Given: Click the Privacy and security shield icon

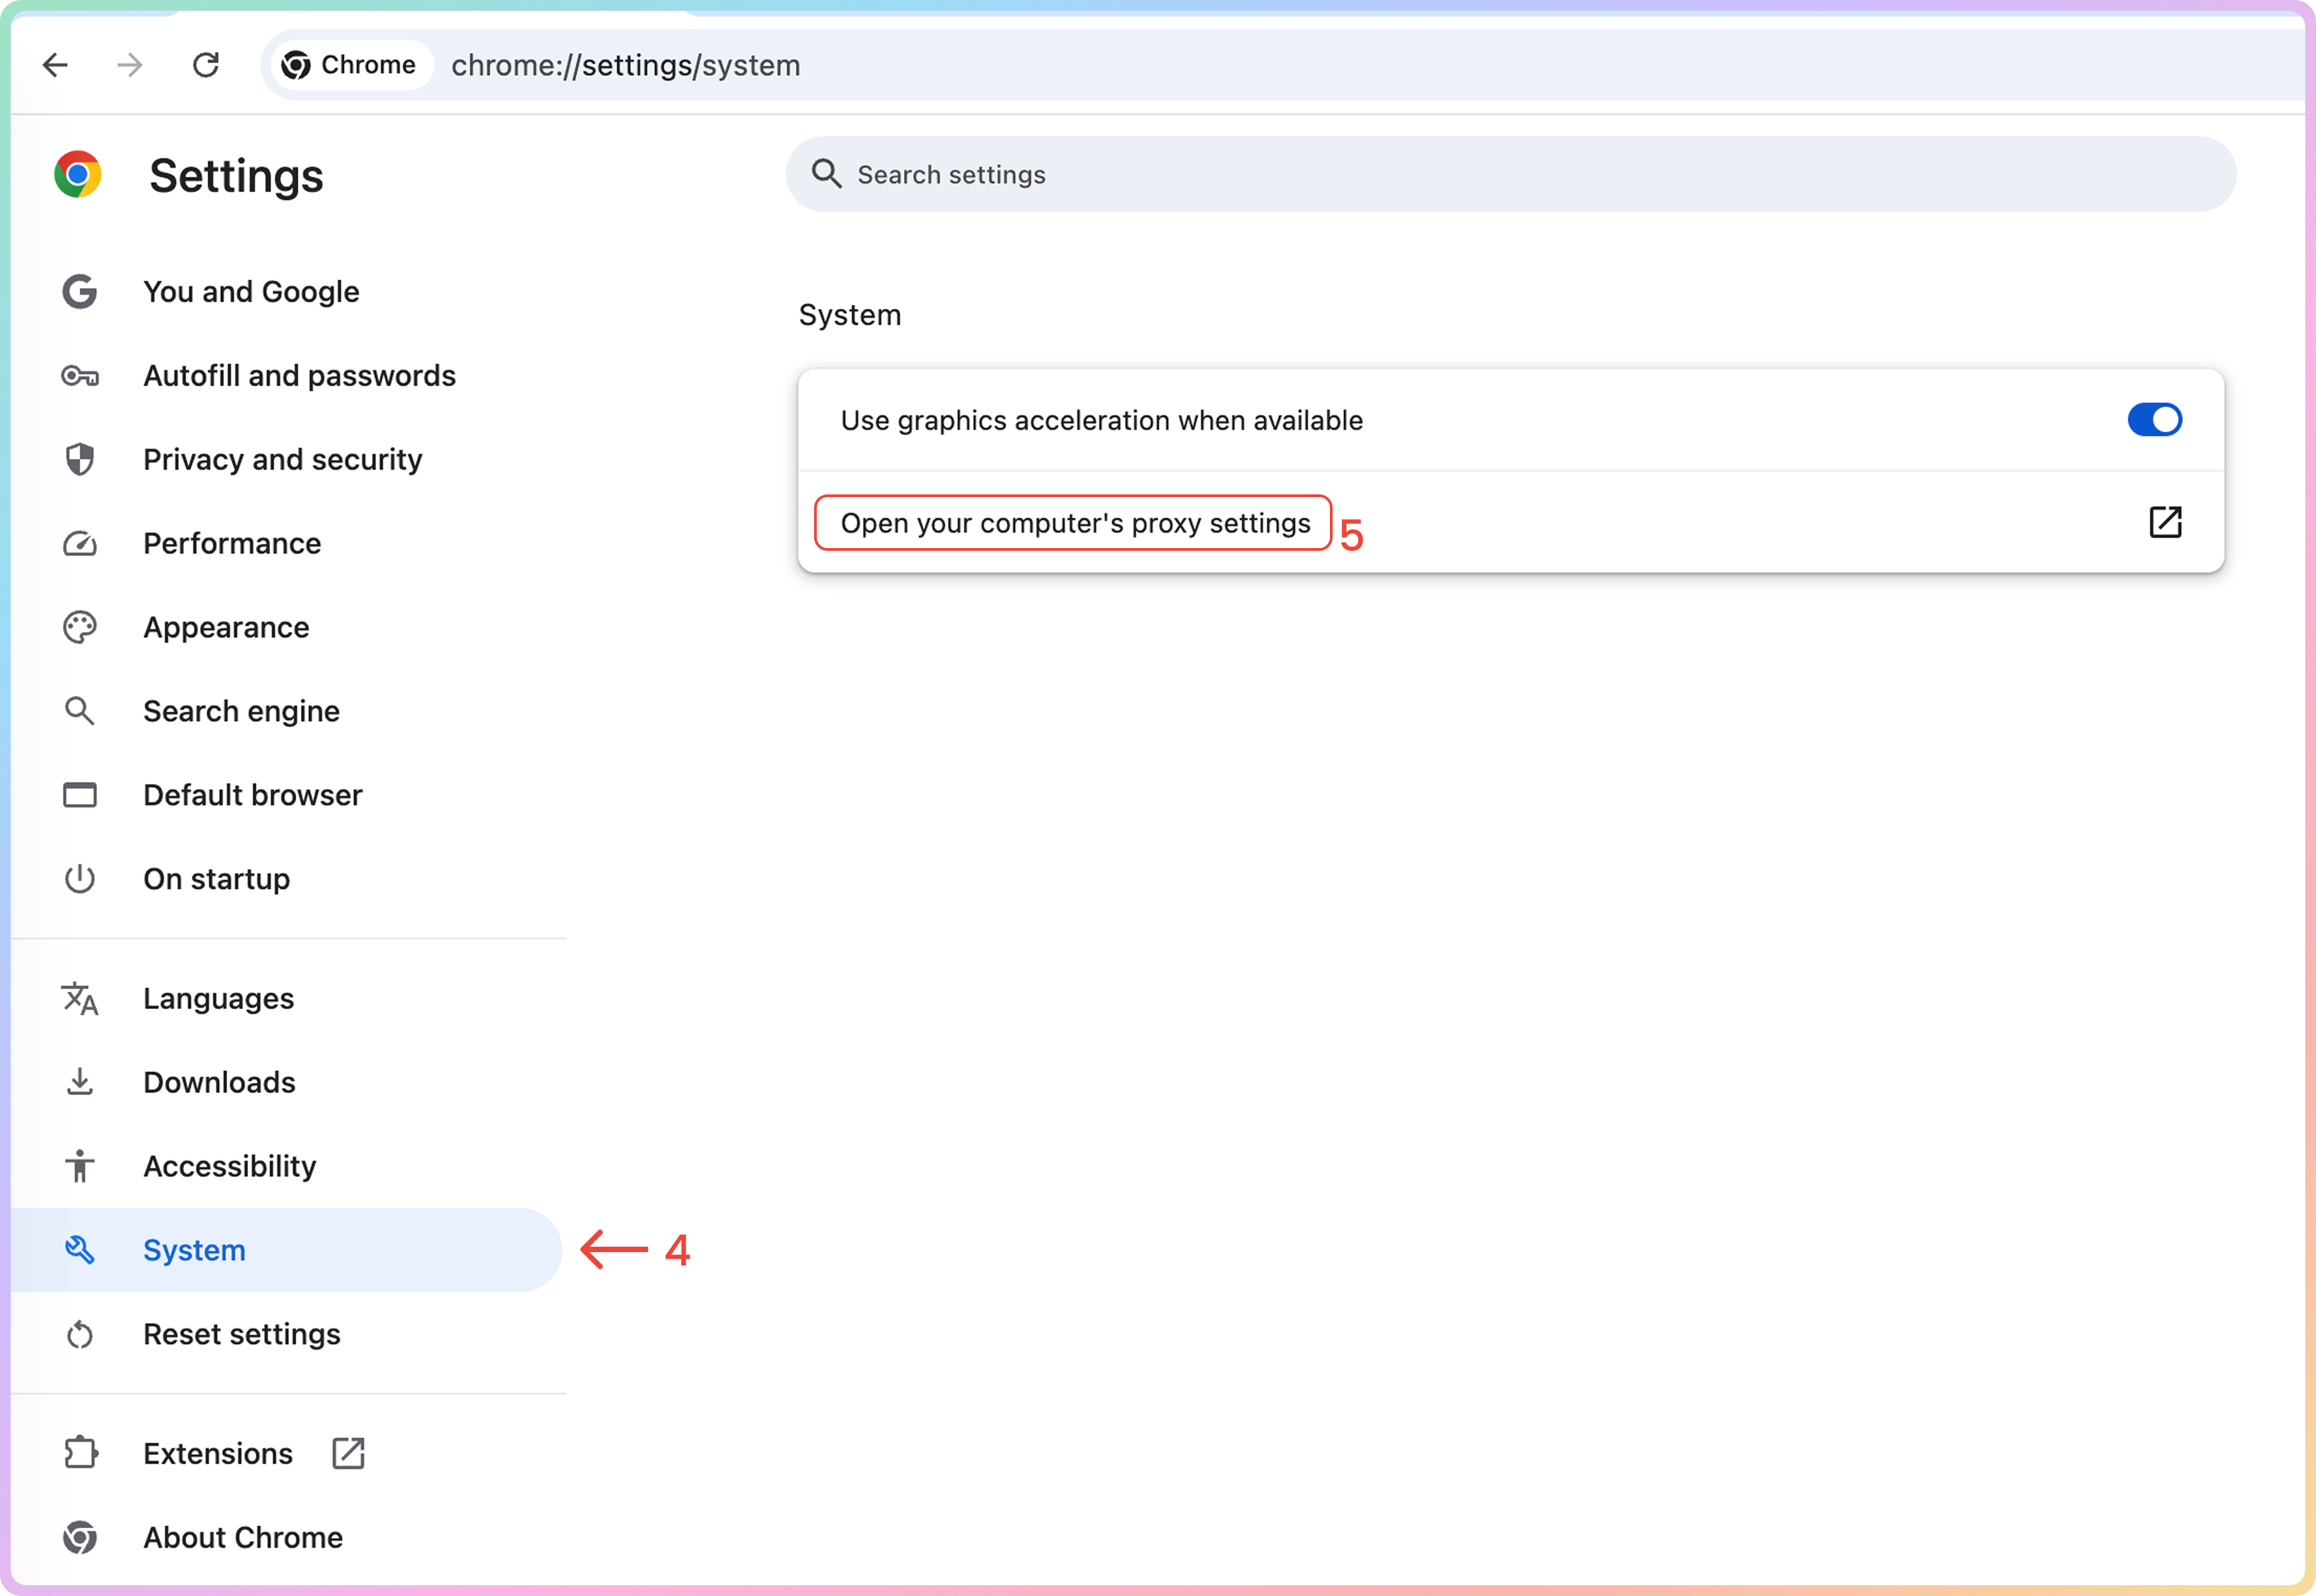Looking at the screenshot, I should (x=80, y=460).
